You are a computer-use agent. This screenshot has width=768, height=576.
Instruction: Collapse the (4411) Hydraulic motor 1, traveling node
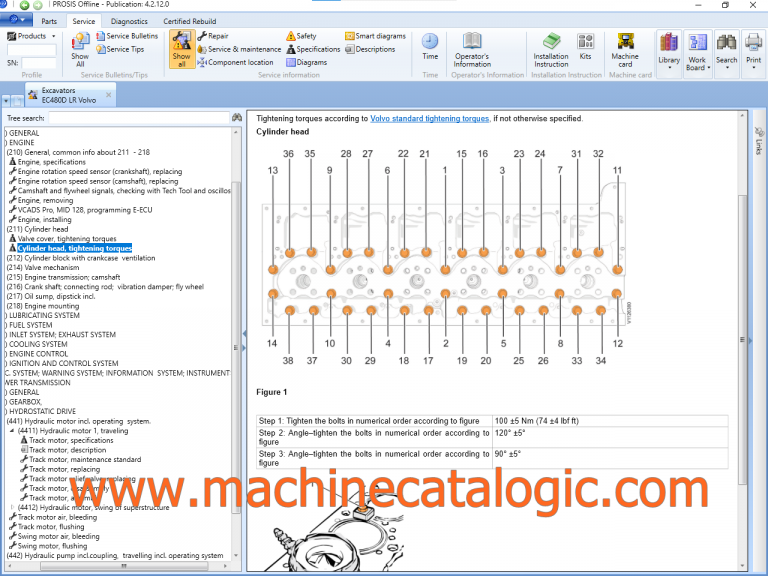click(12, 431)
